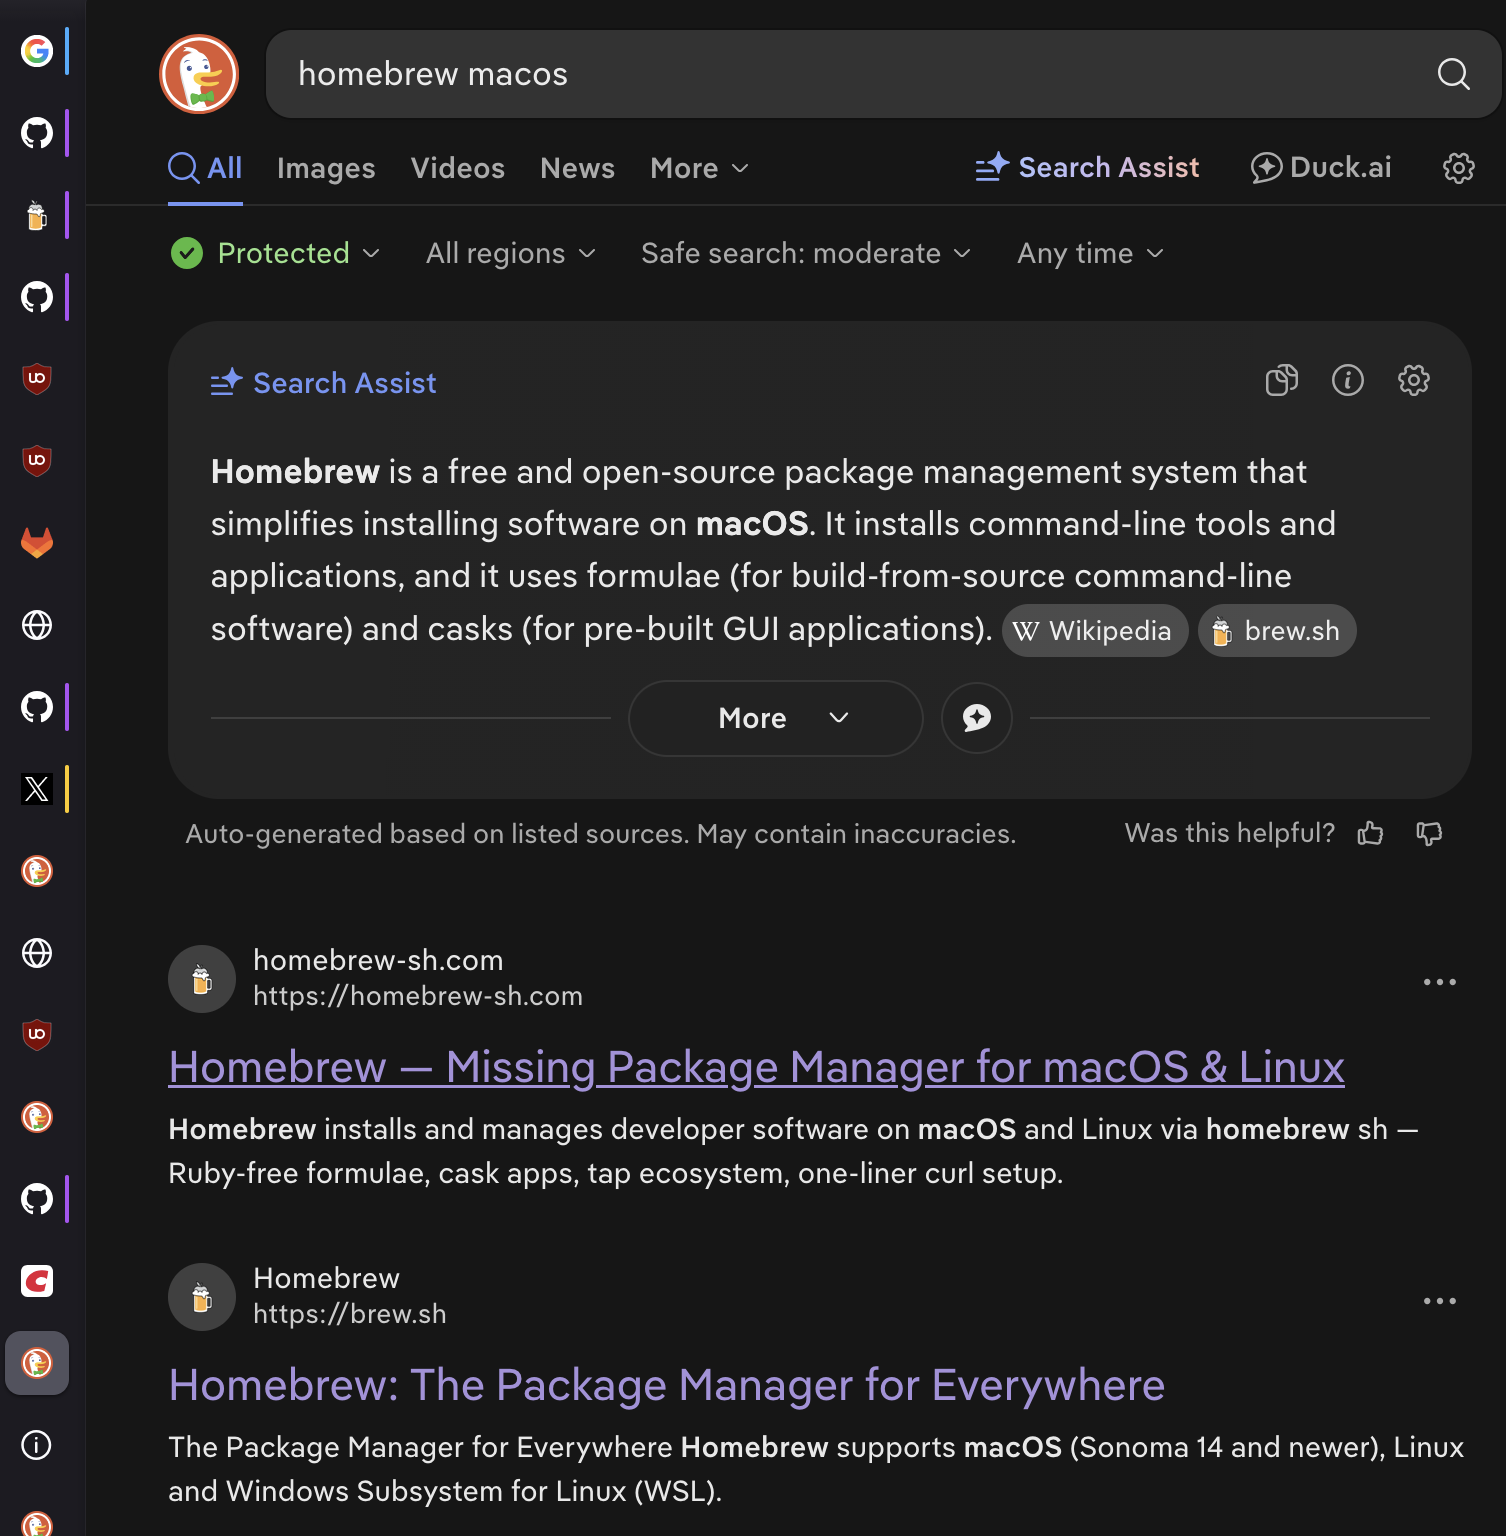Open the Wikipedia source chip

1094,631
